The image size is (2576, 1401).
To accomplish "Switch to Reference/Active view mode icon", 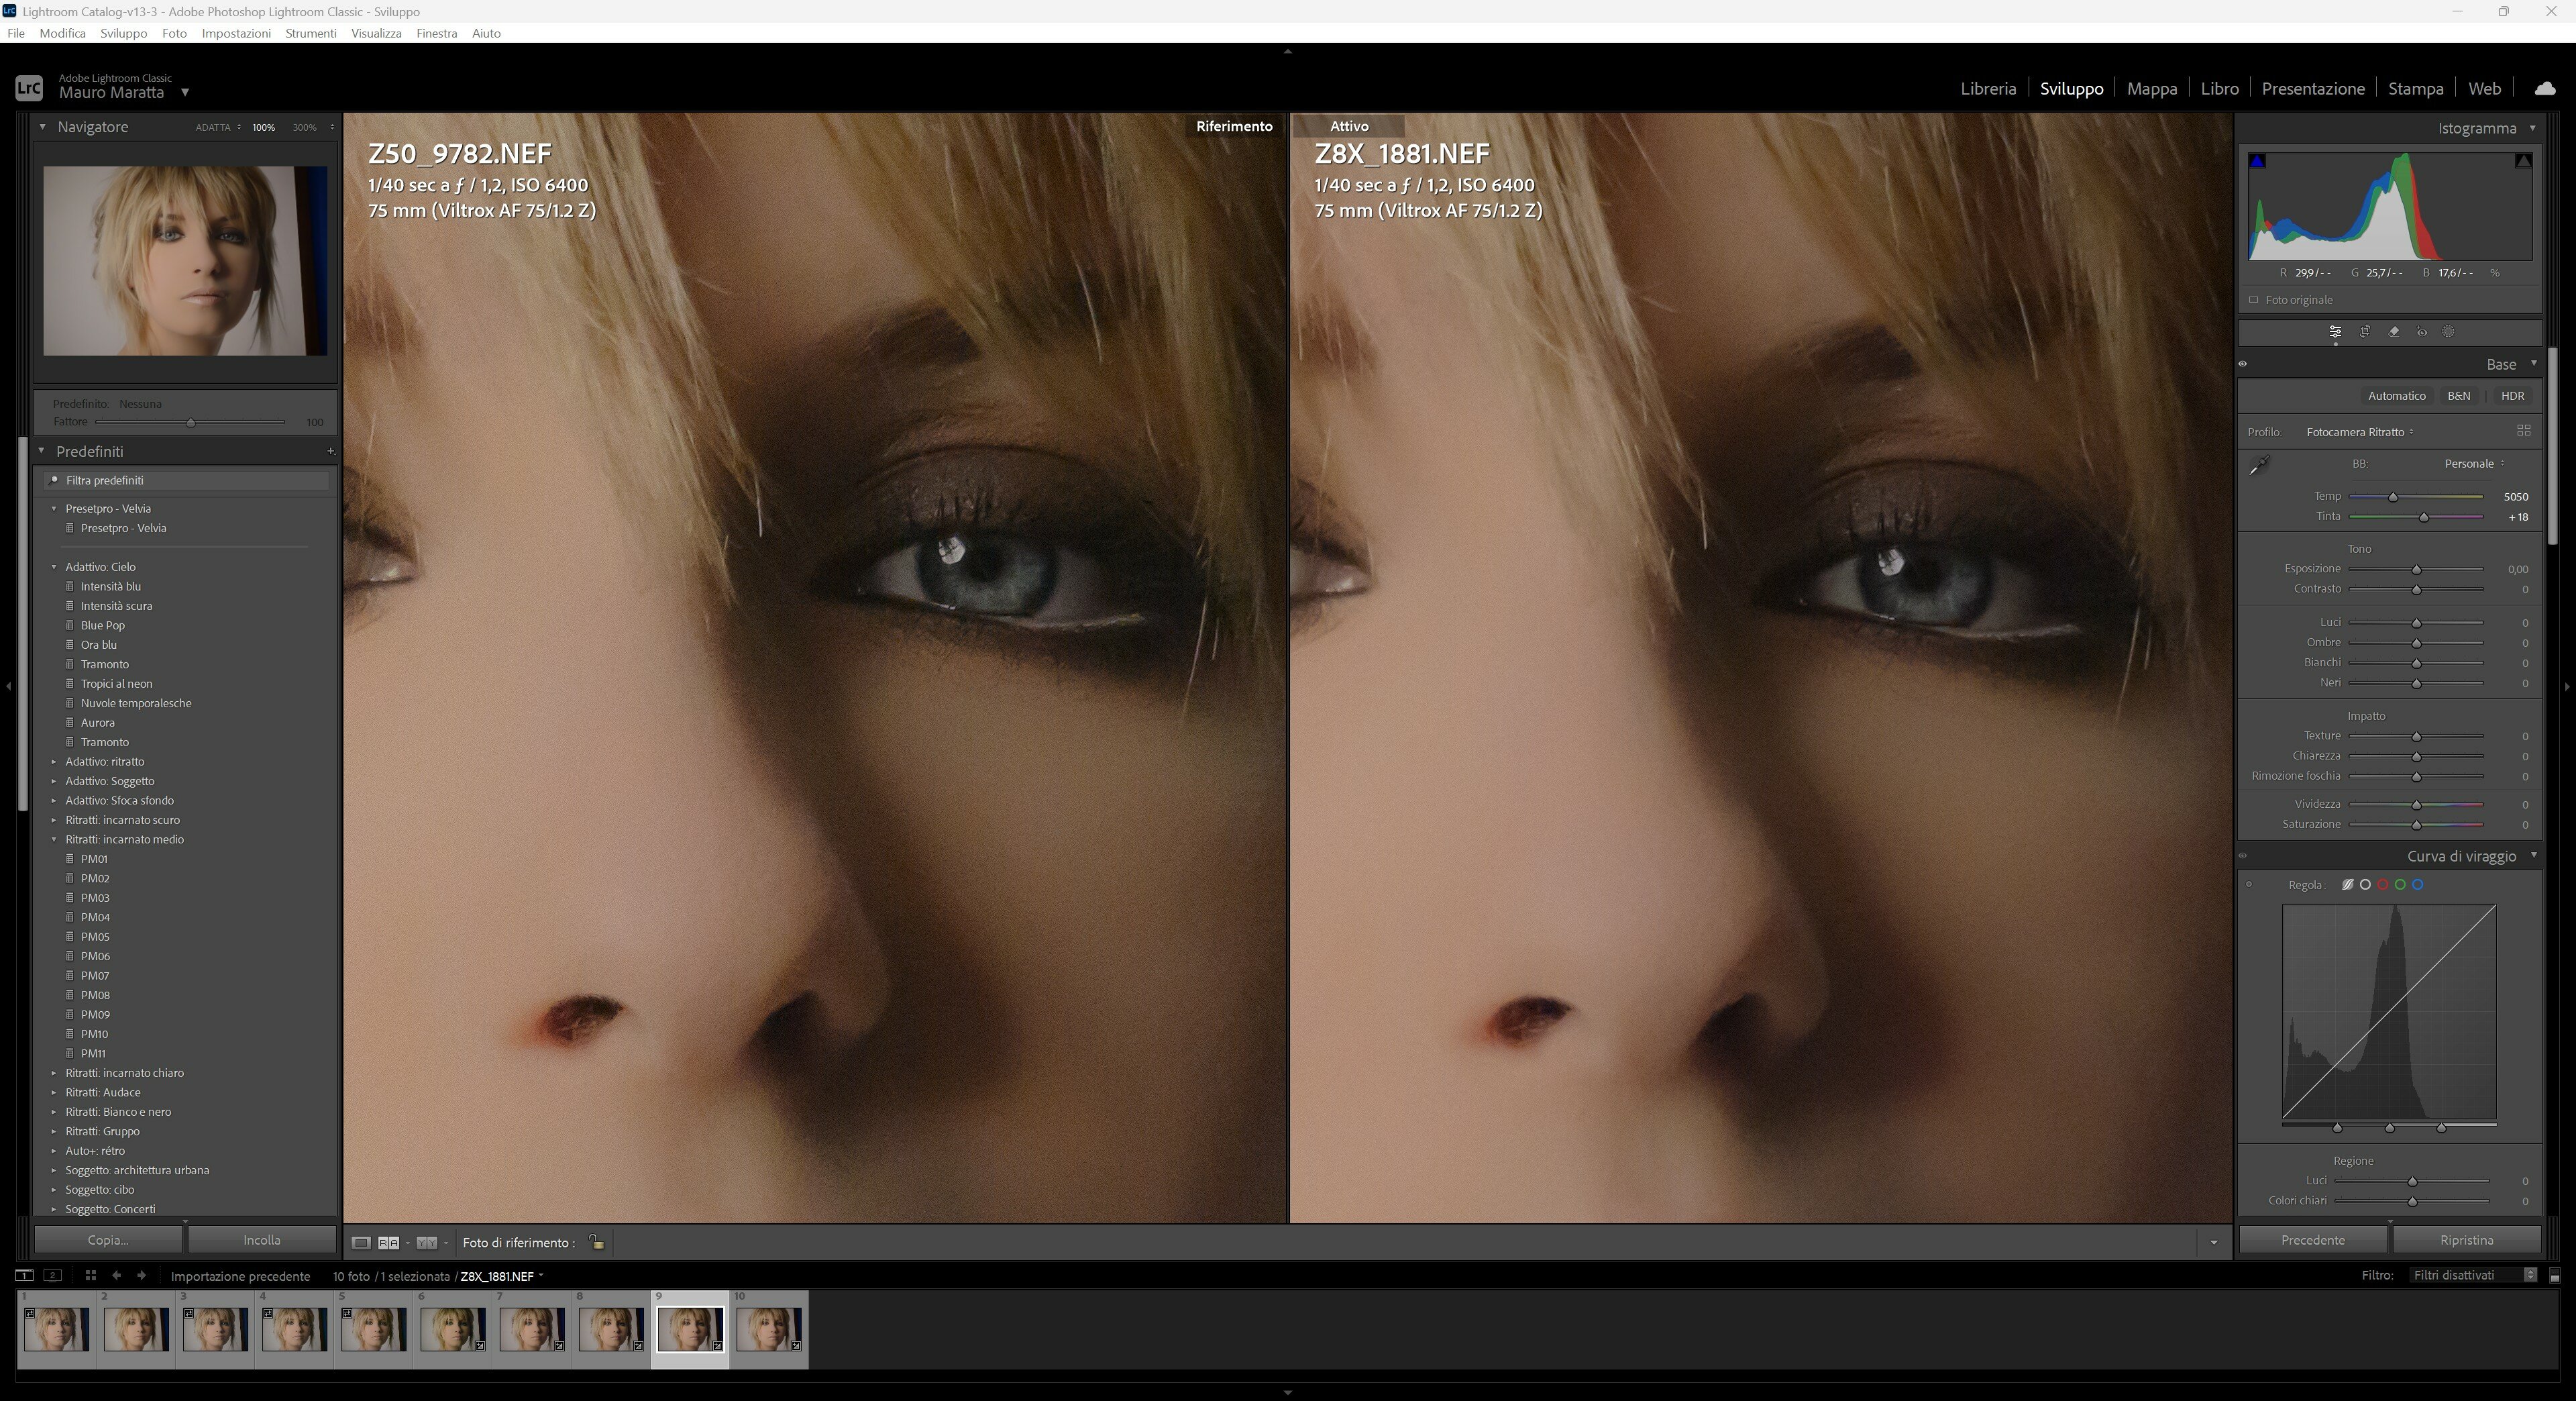I will 388,1243.
